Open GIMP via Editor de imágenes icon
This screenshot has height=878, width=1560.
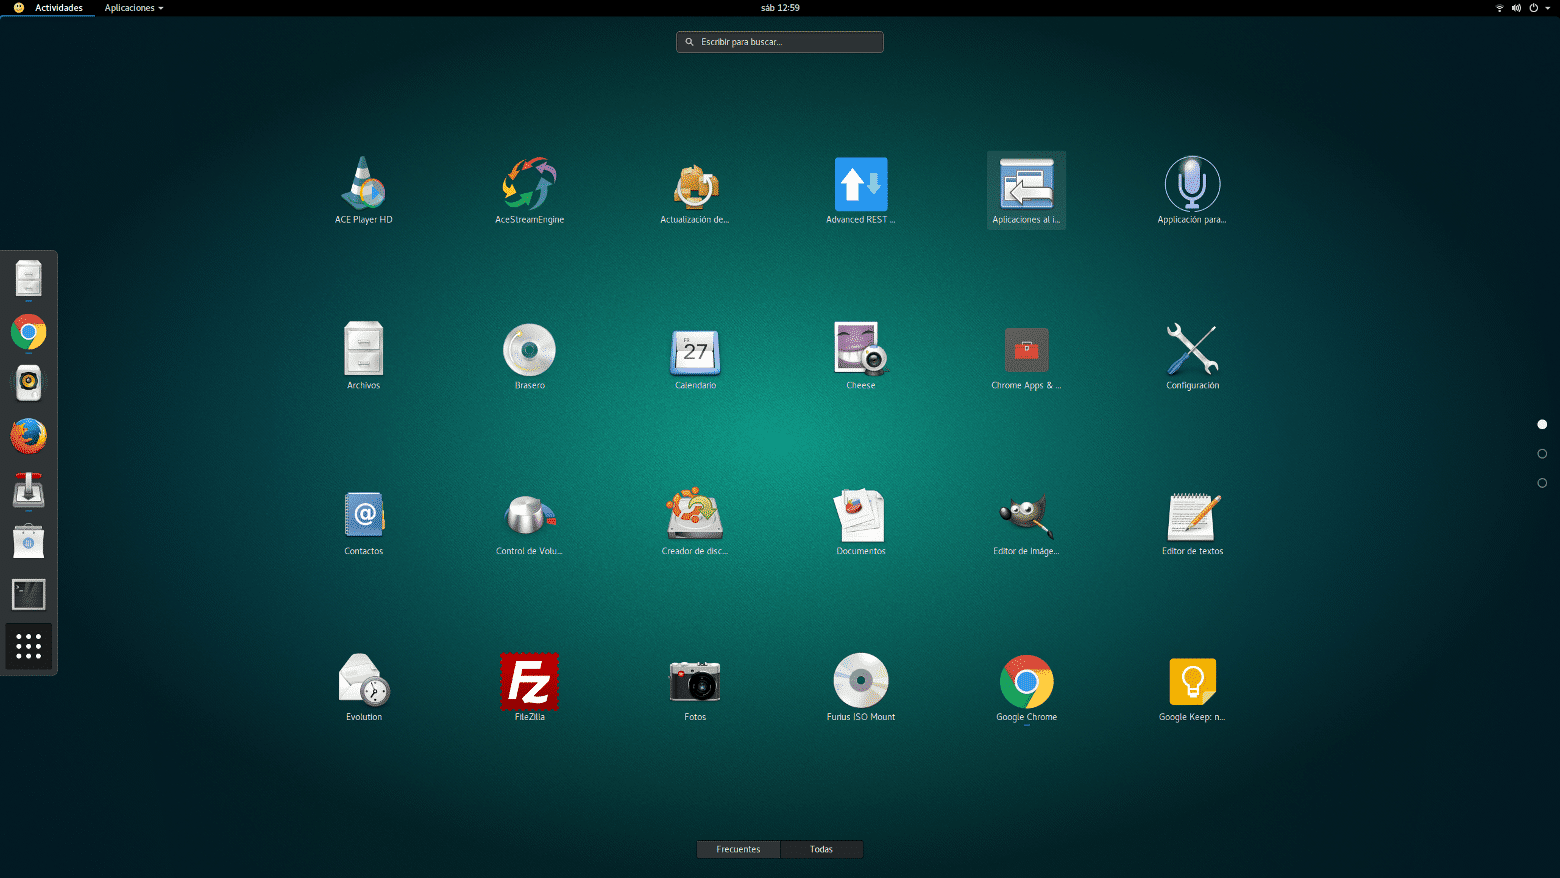pyautogui.click(x=1026, y=515)
